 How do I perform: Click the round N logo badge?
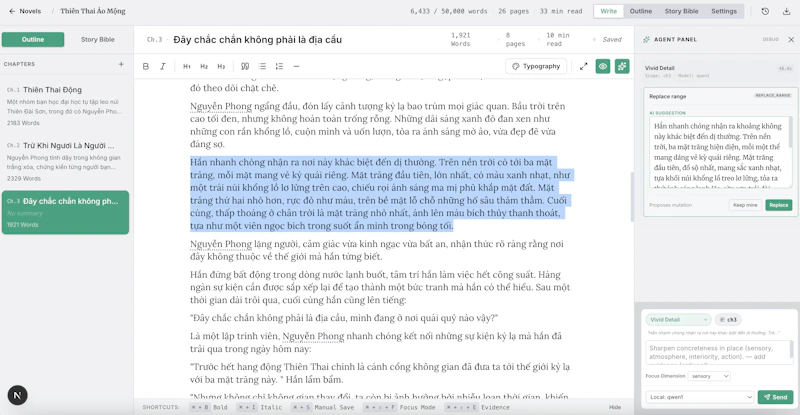point(17,395)
